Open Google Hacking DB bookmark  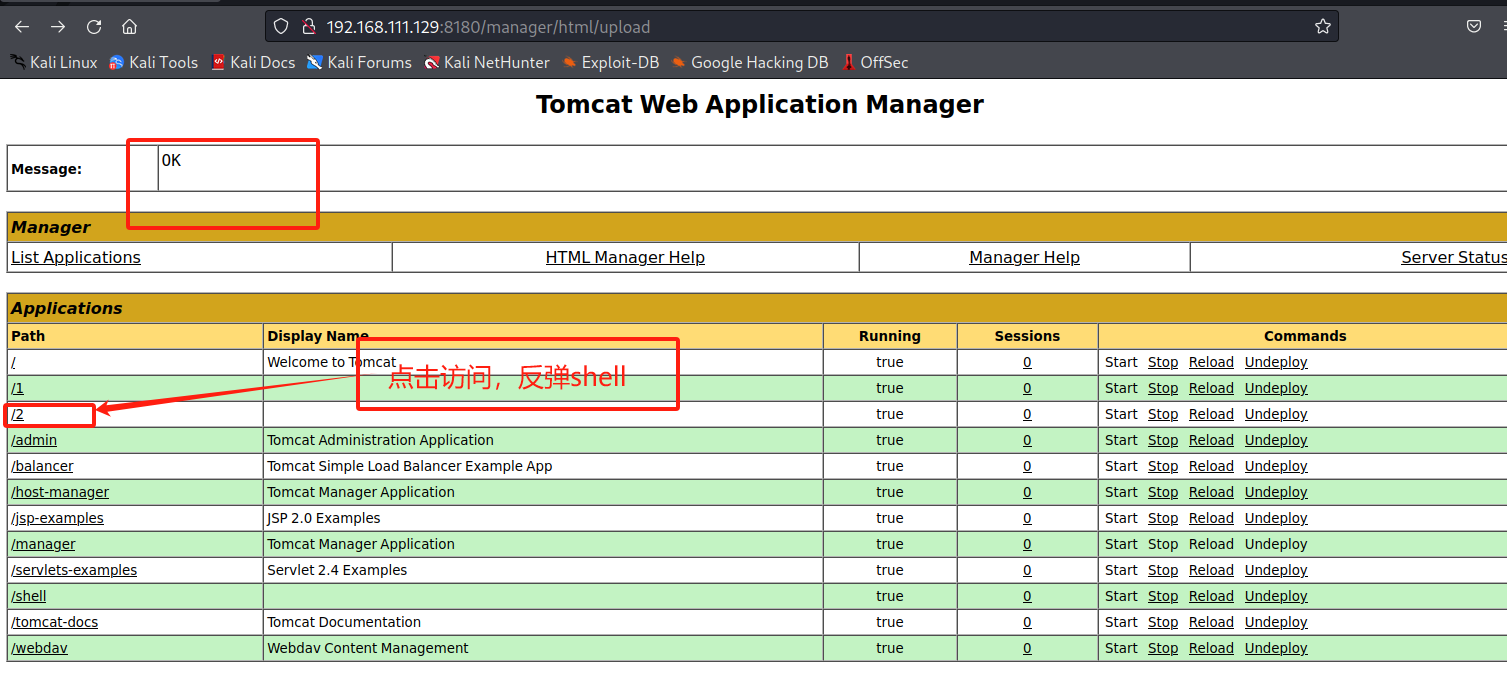point(750,62)
